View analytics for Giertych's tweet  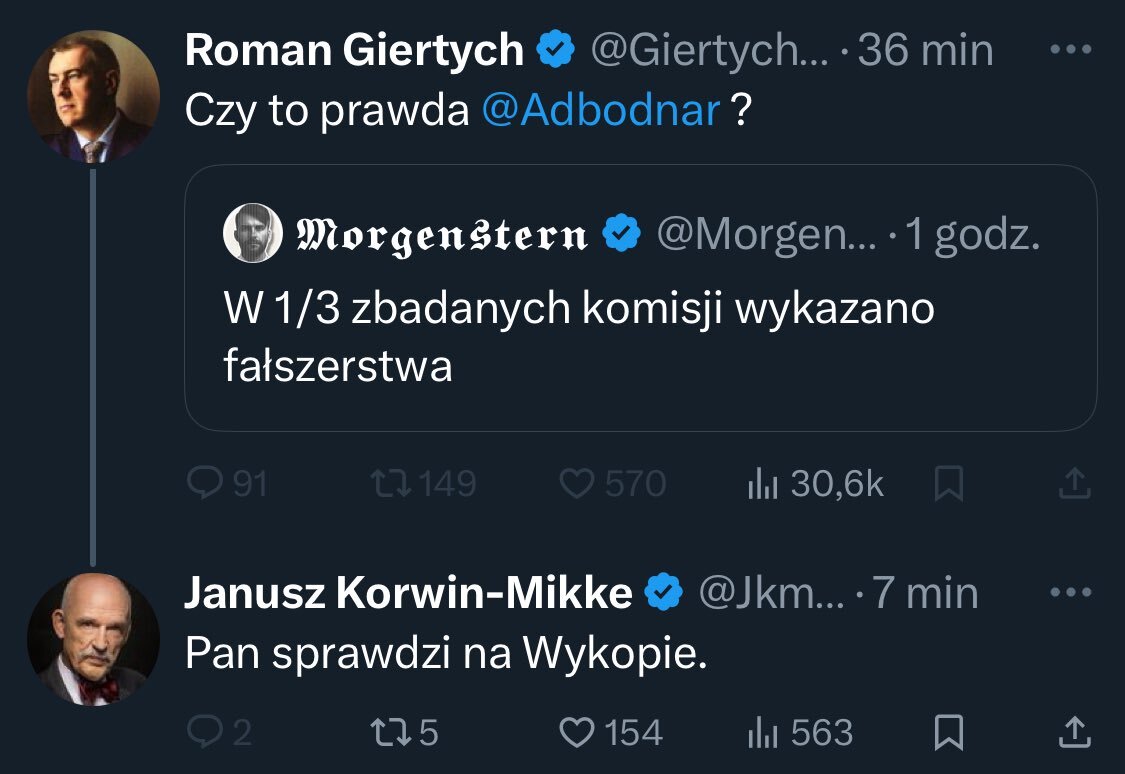(x=763, y=484)
